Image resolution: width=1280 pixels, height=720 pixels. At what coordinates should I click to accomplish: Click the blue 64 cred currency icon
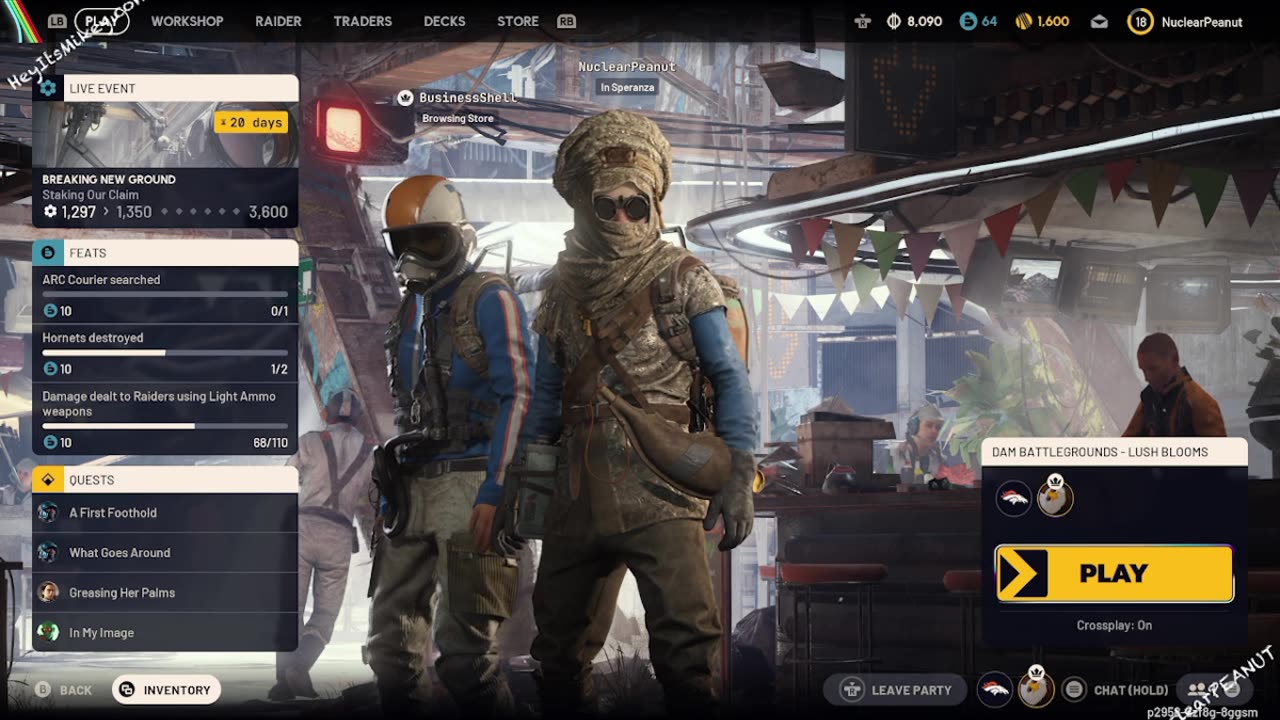pos(967,21)
